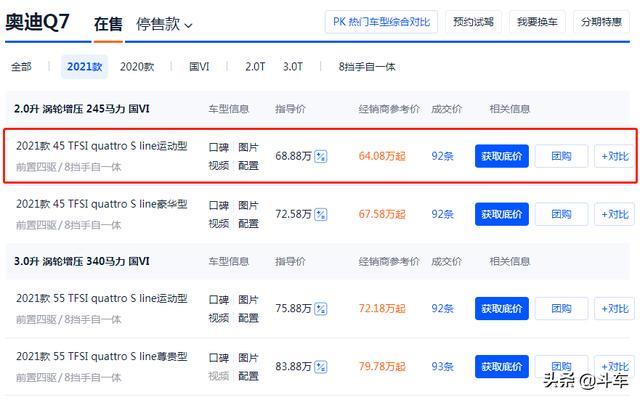Click 团购 for 75.88万 model
Screen dimensions: 640x400
coord(561,309)
